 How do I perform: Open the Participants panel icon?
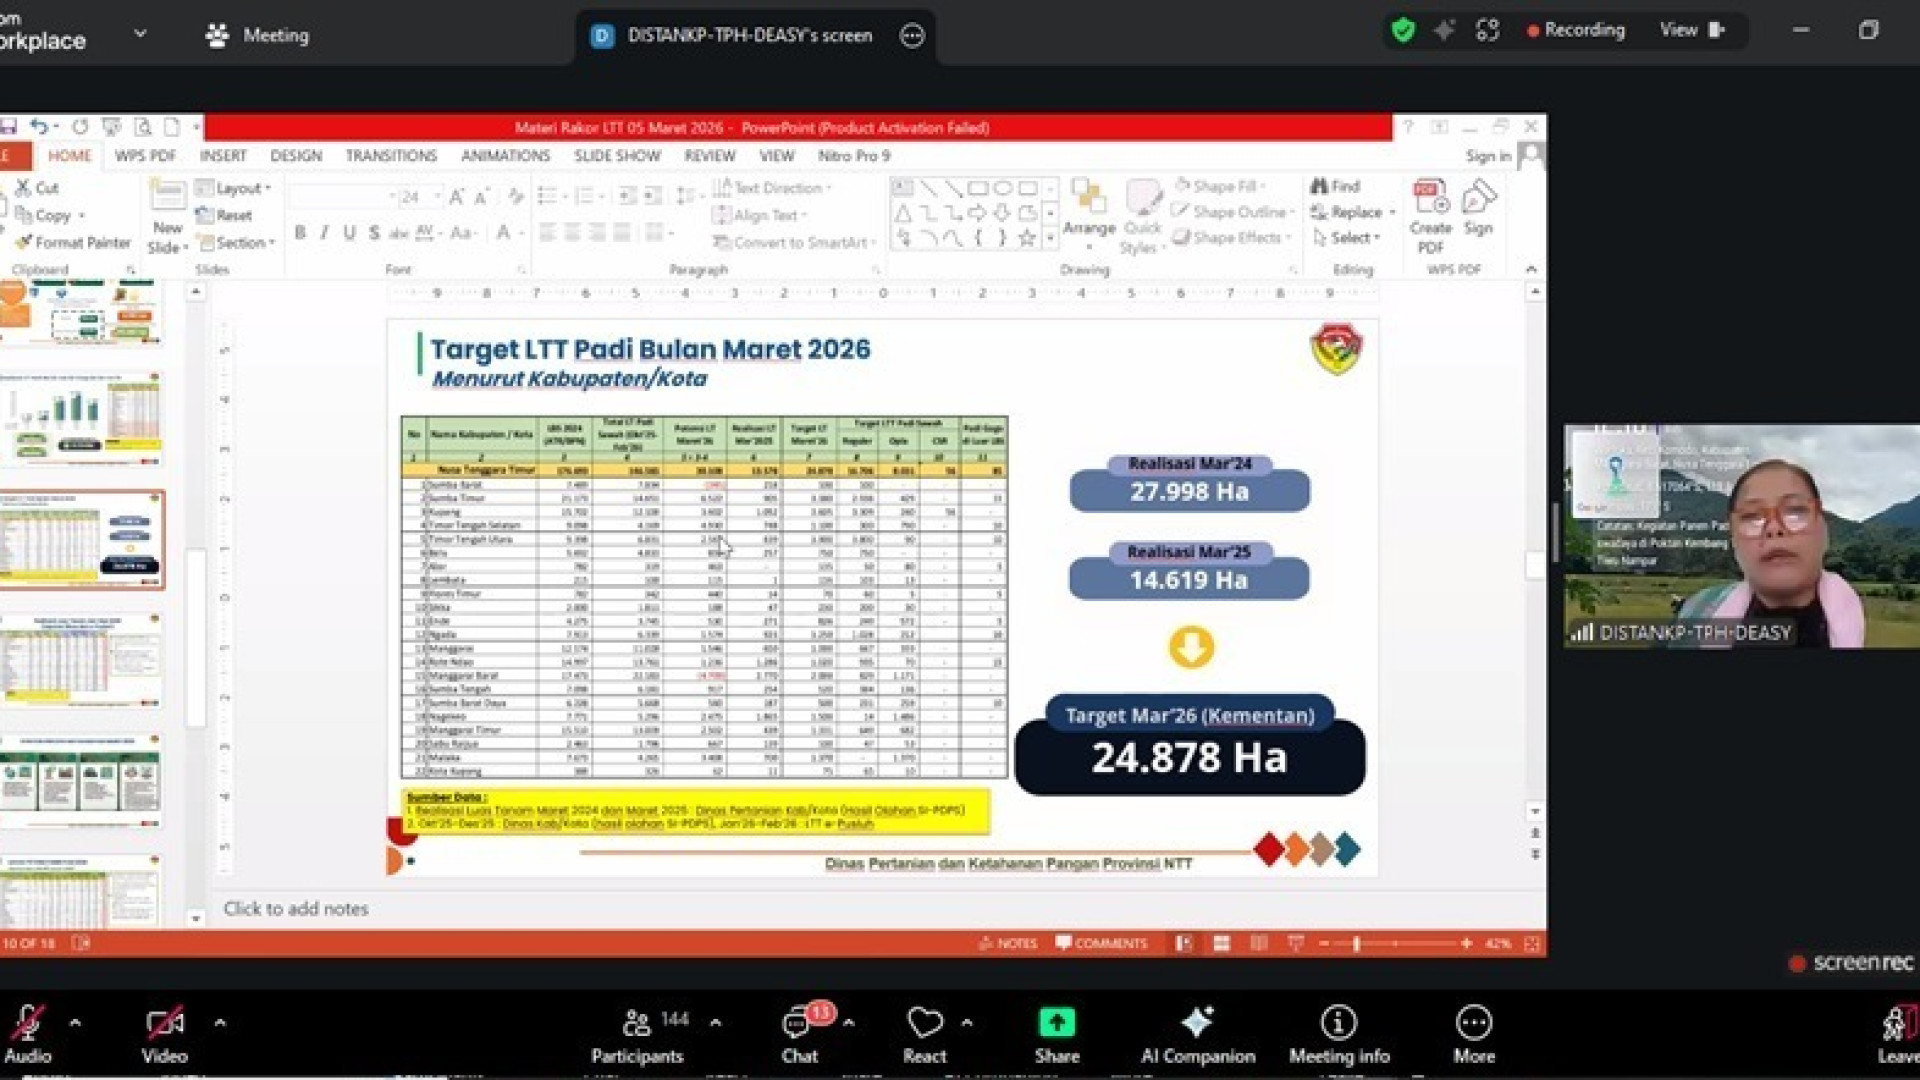coord(637,1023)
